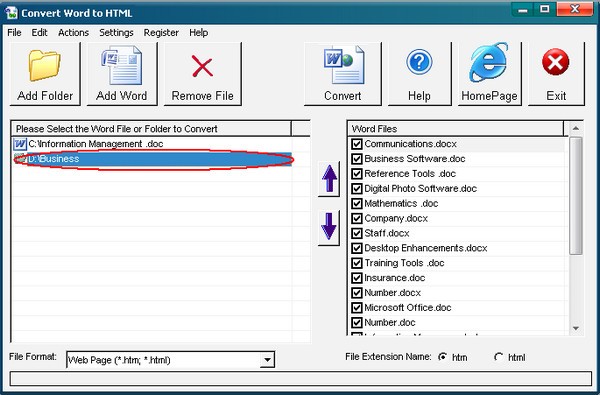Move file up with the purple up arrow
600x395 pixels.
(329, 179)
